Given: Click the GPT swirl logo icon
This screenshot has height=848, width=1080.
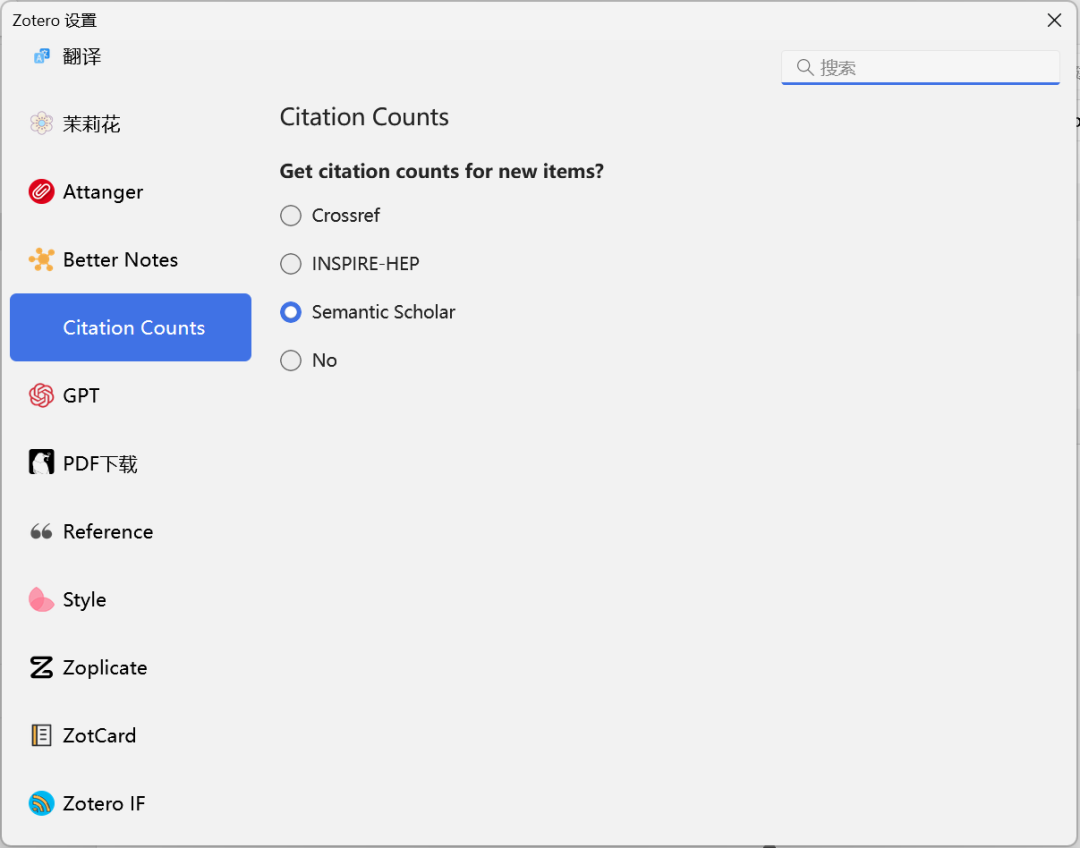Looking at the screenshot, I should coord(41,396).
